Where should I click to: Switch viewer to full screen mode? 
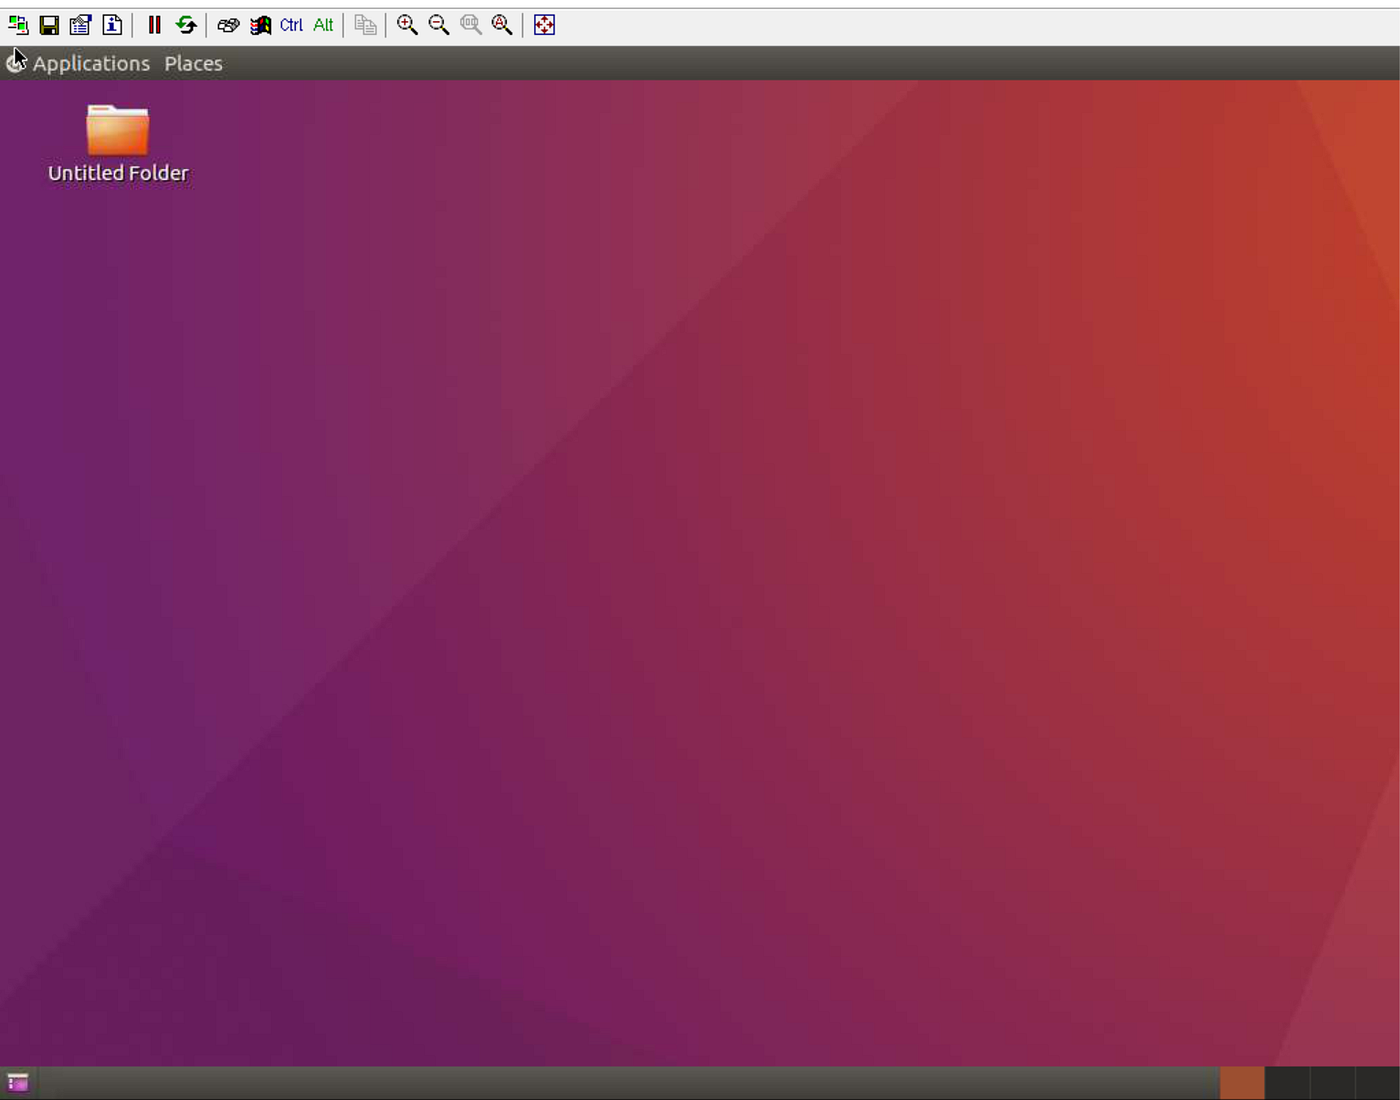click(545, 25)
